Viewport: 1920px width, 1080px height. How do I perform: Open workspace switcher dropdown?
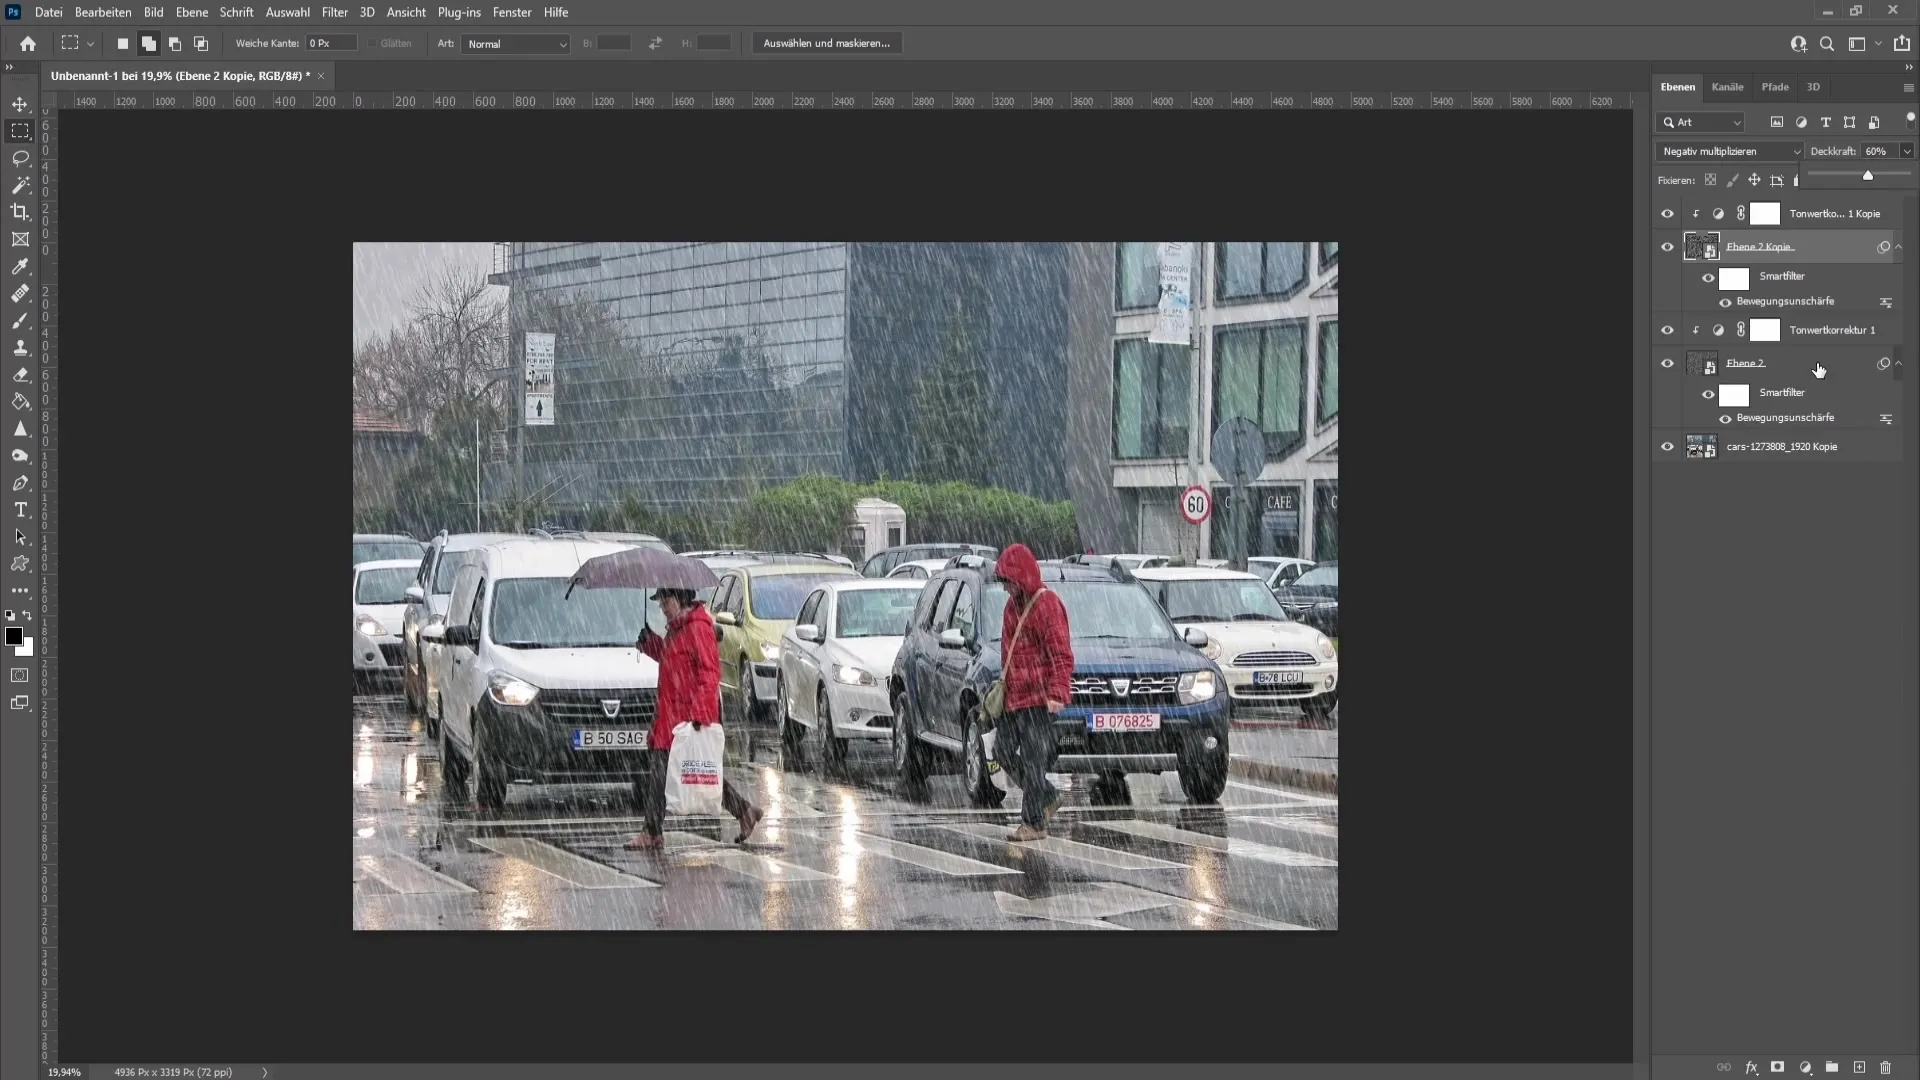1863,44
